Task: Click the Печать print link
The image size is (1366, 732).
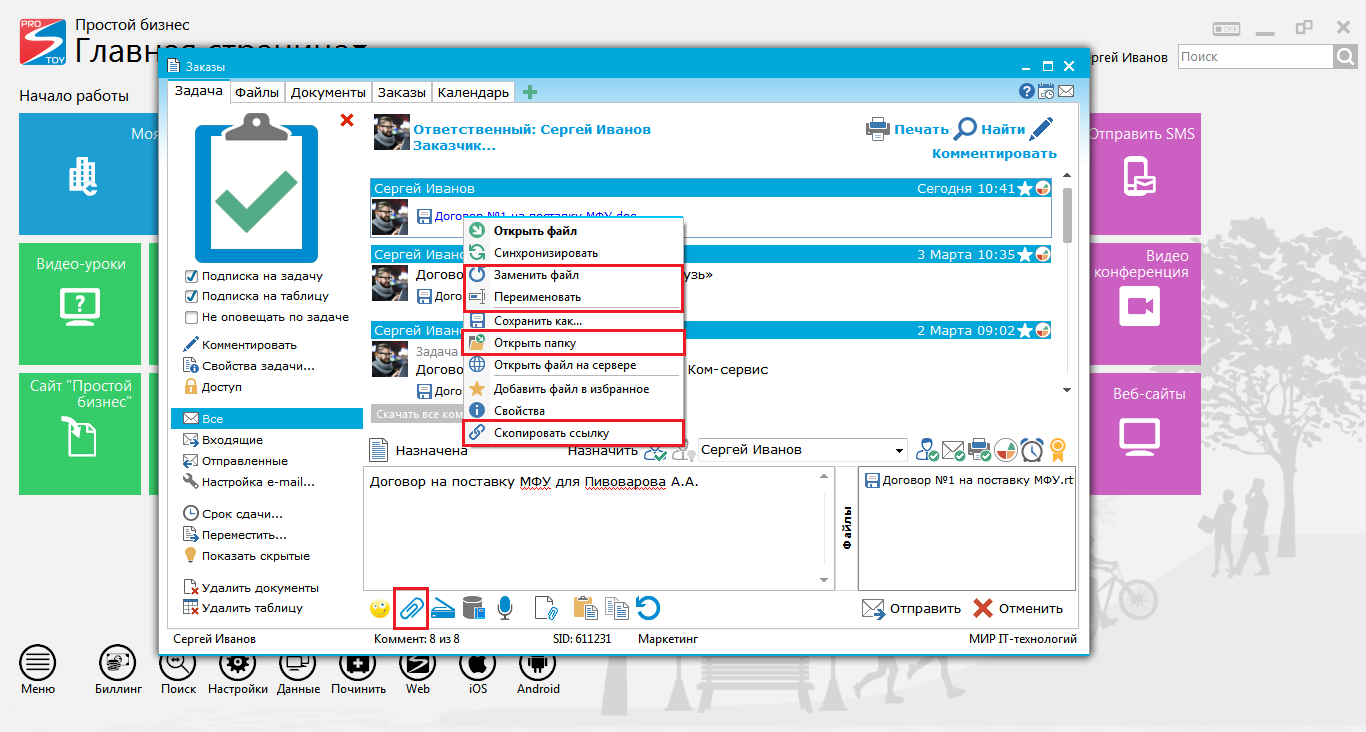Action: pos(908,129)
